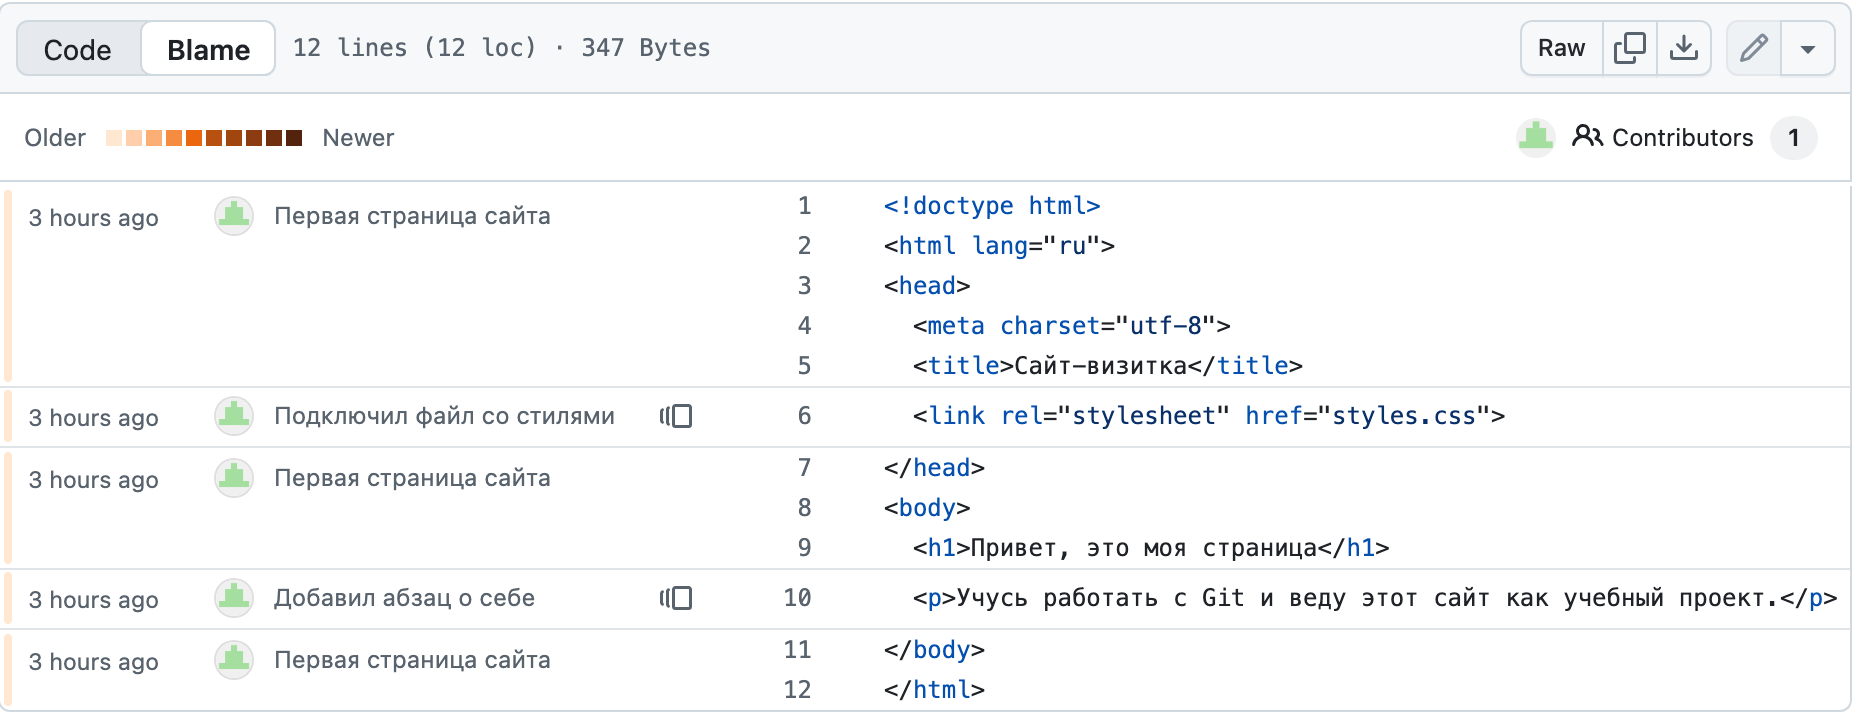1852x717 pixels.
Task: Click line number 6
Action: pyautogui.click(x=804, y=416)
